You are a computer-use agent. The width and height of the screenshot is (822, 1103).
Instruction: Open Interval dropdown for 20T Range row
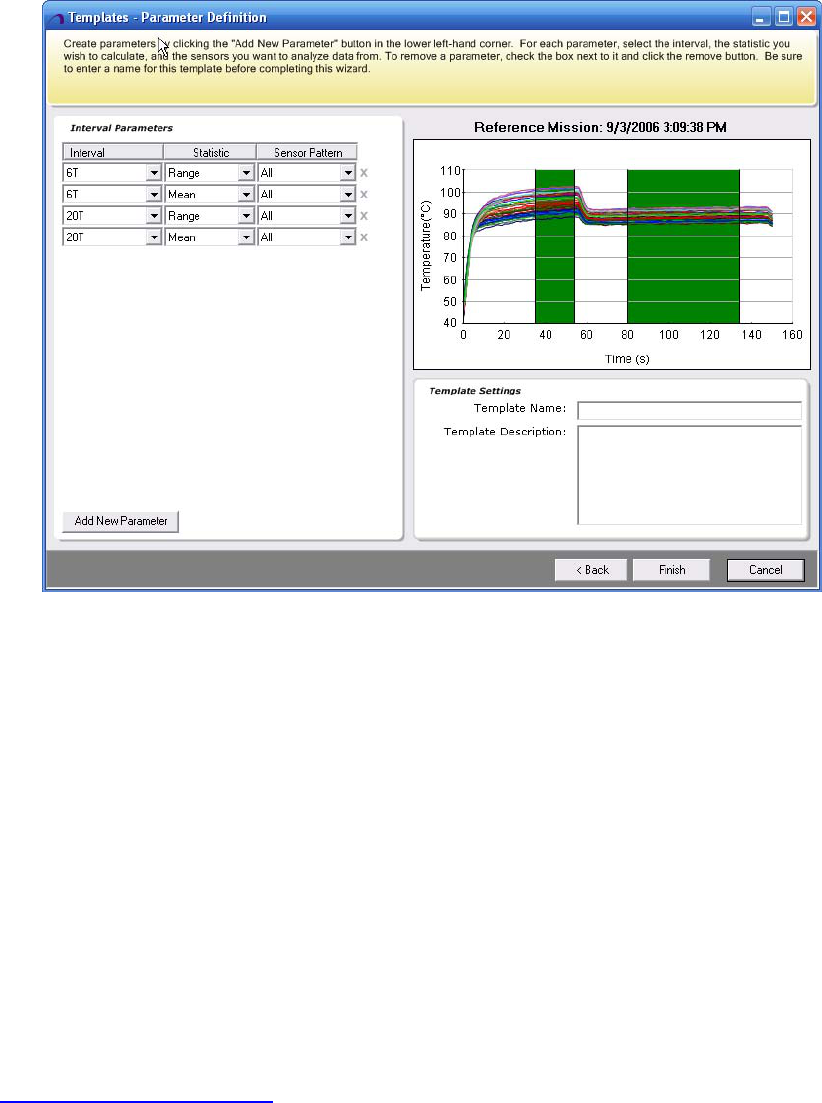tap(154, 216)
